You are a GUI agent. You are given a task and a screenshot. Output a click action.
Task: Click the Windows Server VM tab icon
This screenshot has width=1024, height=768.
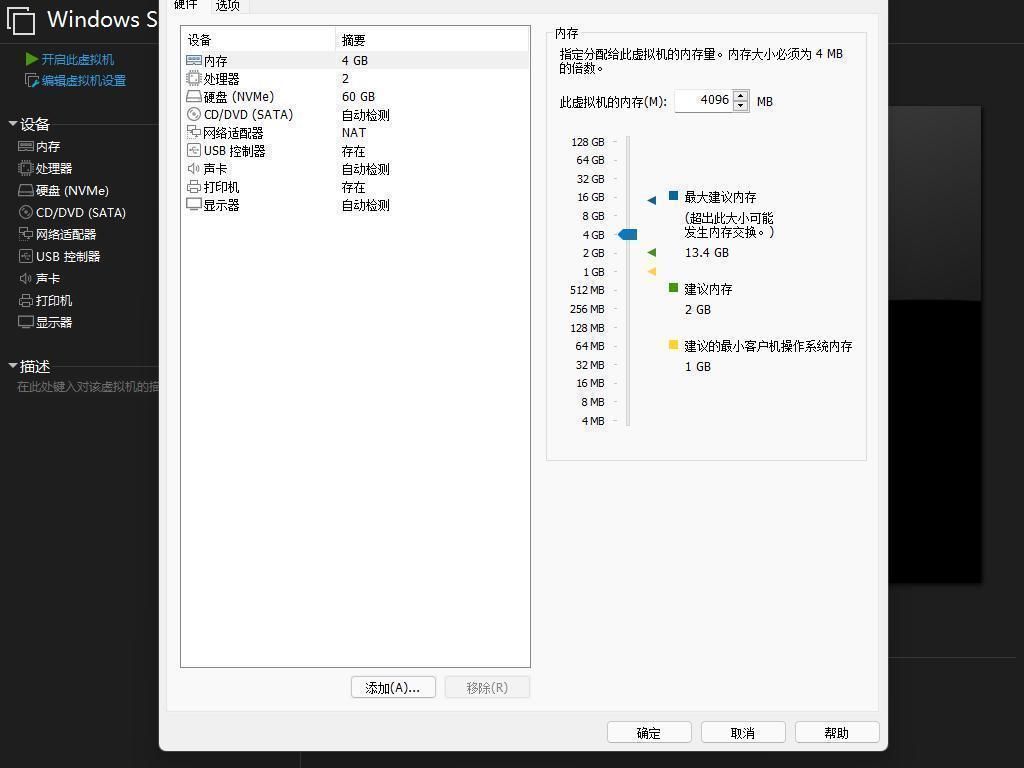[21, 20]
